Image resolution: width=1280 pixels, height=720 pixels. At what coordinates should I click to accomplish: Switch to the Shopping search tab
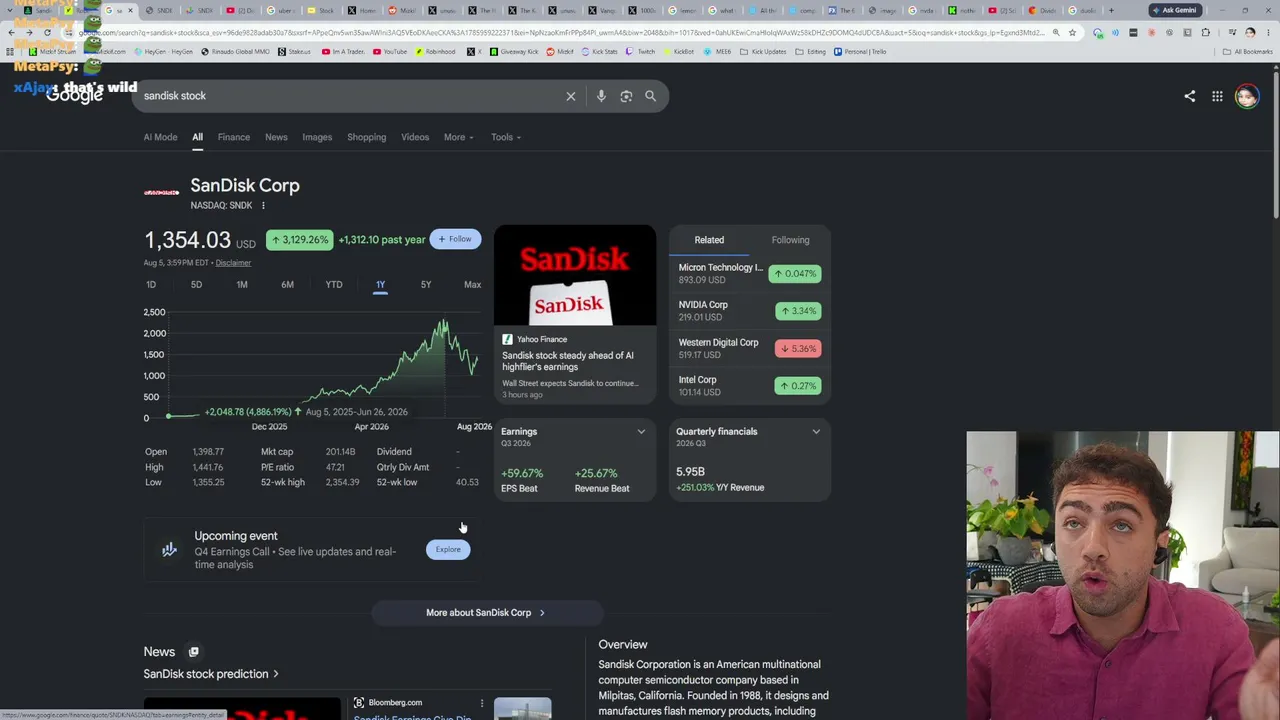tap(366, 137)
